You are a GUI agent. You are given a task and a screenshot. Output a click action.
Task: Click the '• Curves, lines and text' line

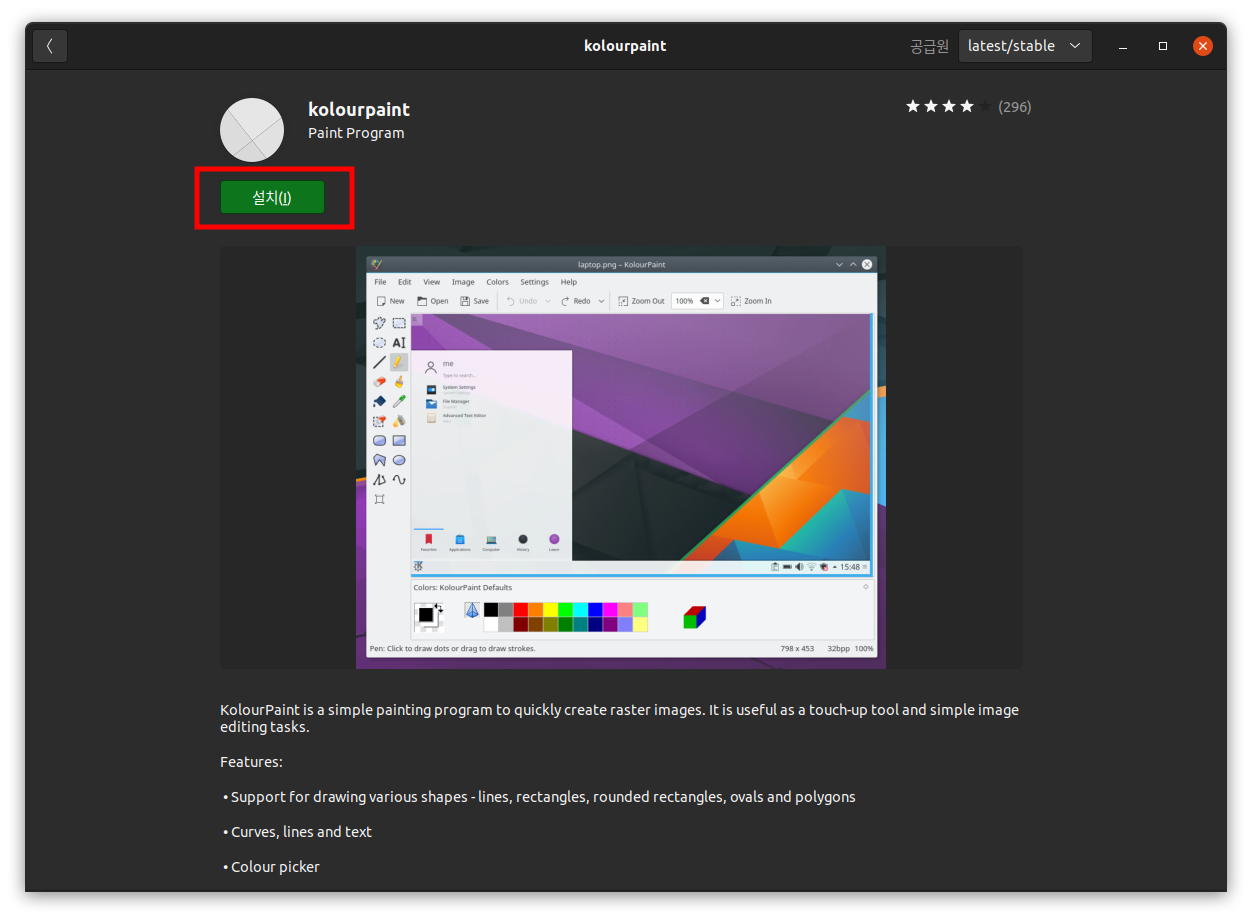(297, 832)
